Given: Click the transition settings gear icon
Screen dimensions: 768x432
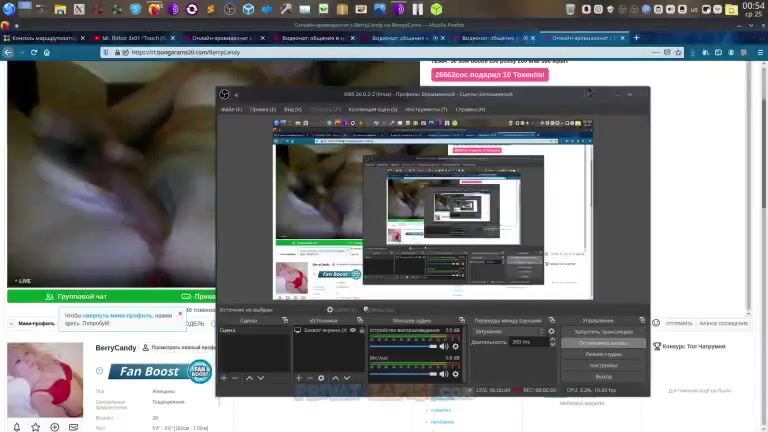Looking at the screenshot, I should point(551,331).
